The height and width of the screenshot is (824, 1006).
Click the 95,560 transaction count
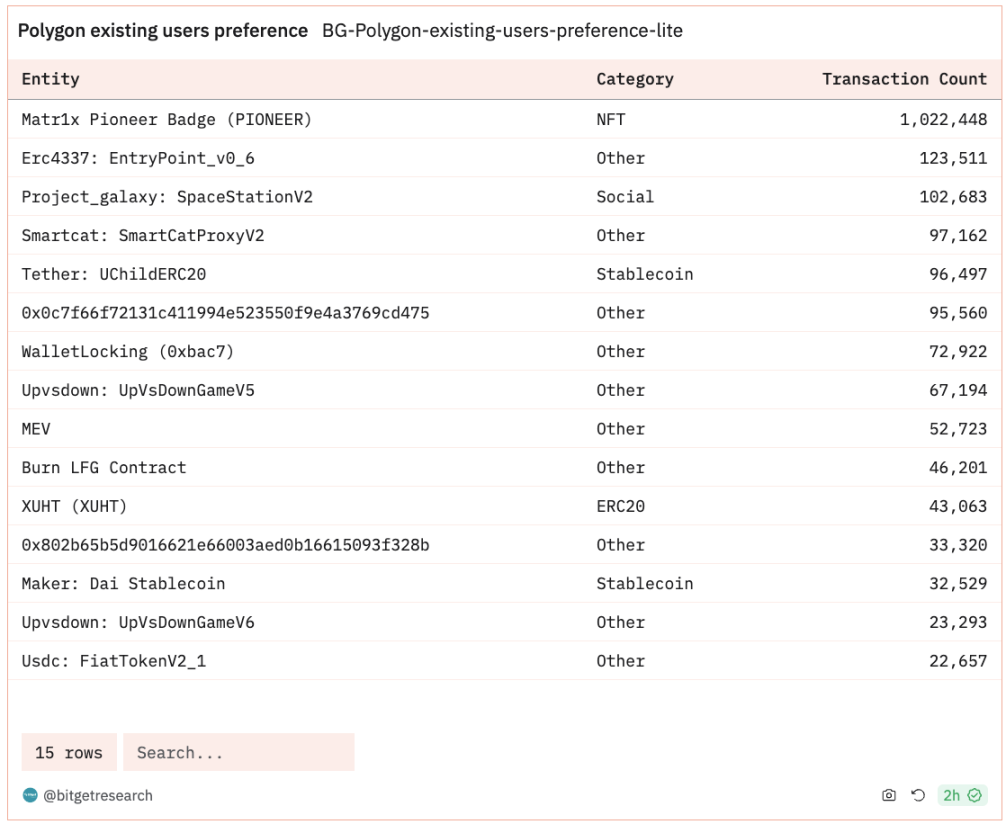pos(959,313)
